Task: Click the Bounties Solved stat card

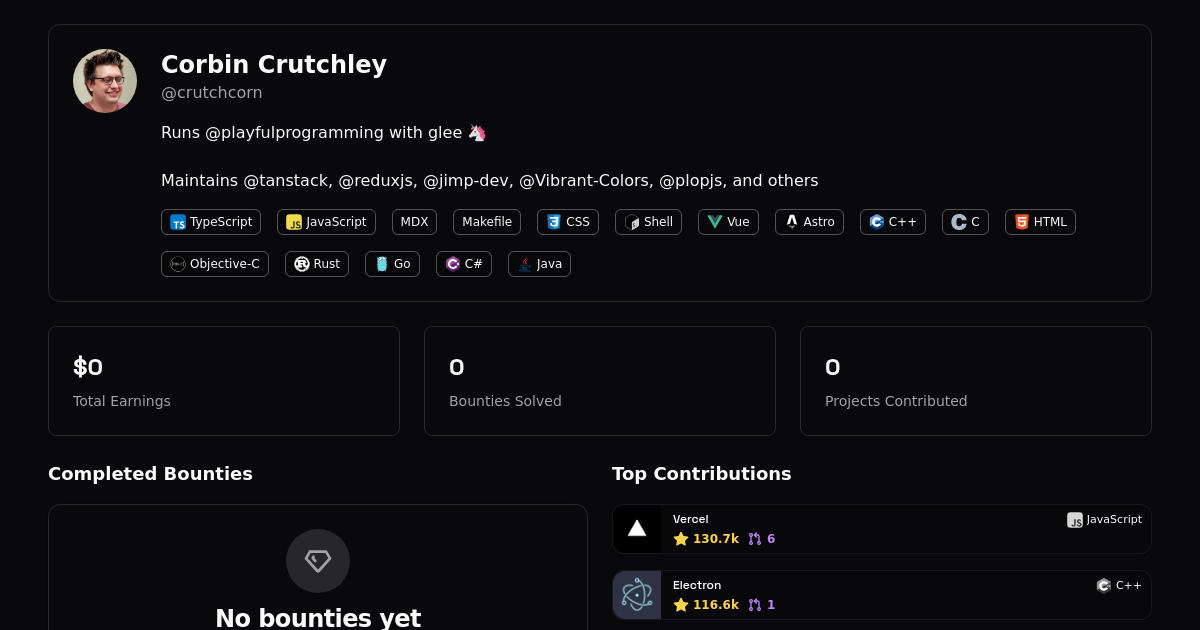Action: (x=600, y=381)
